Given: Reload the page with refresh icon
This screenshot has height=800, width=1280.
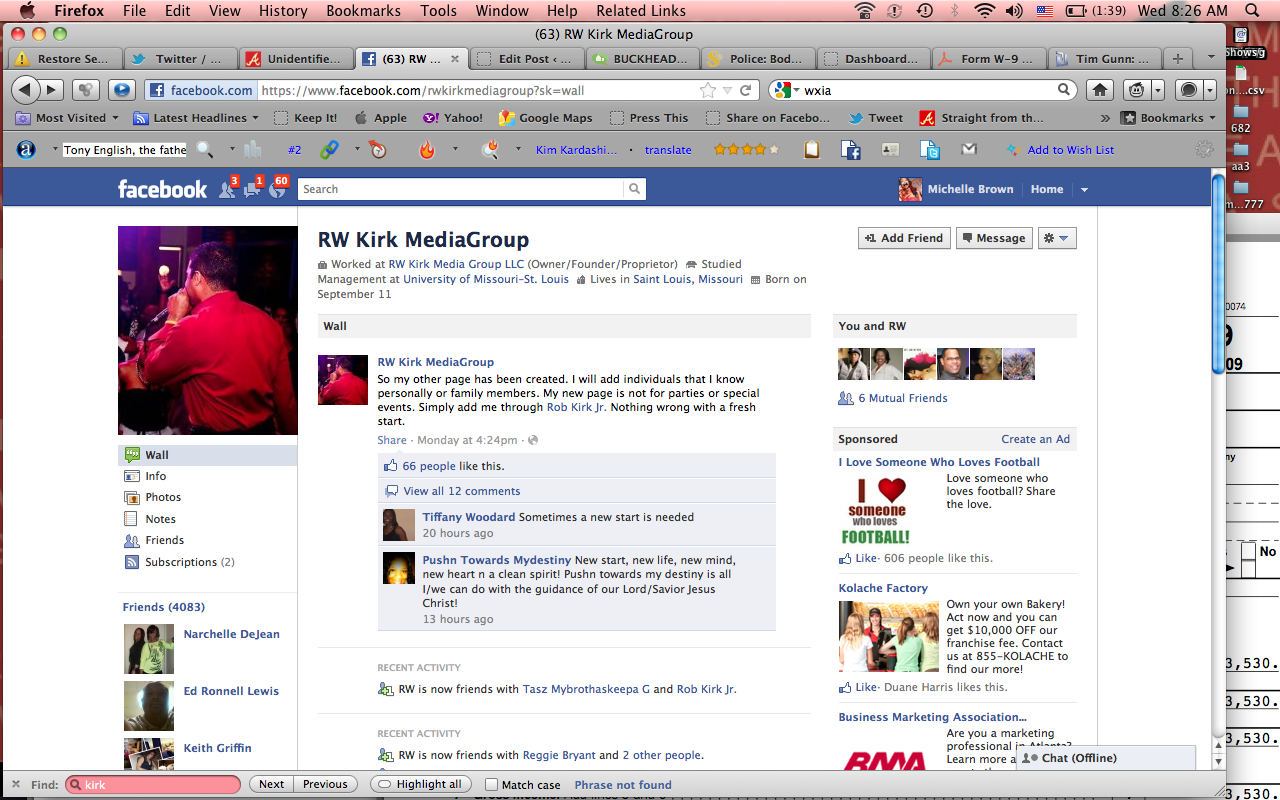Looking at the screenshot, I should pyautogui.click(x=745, y=90).
